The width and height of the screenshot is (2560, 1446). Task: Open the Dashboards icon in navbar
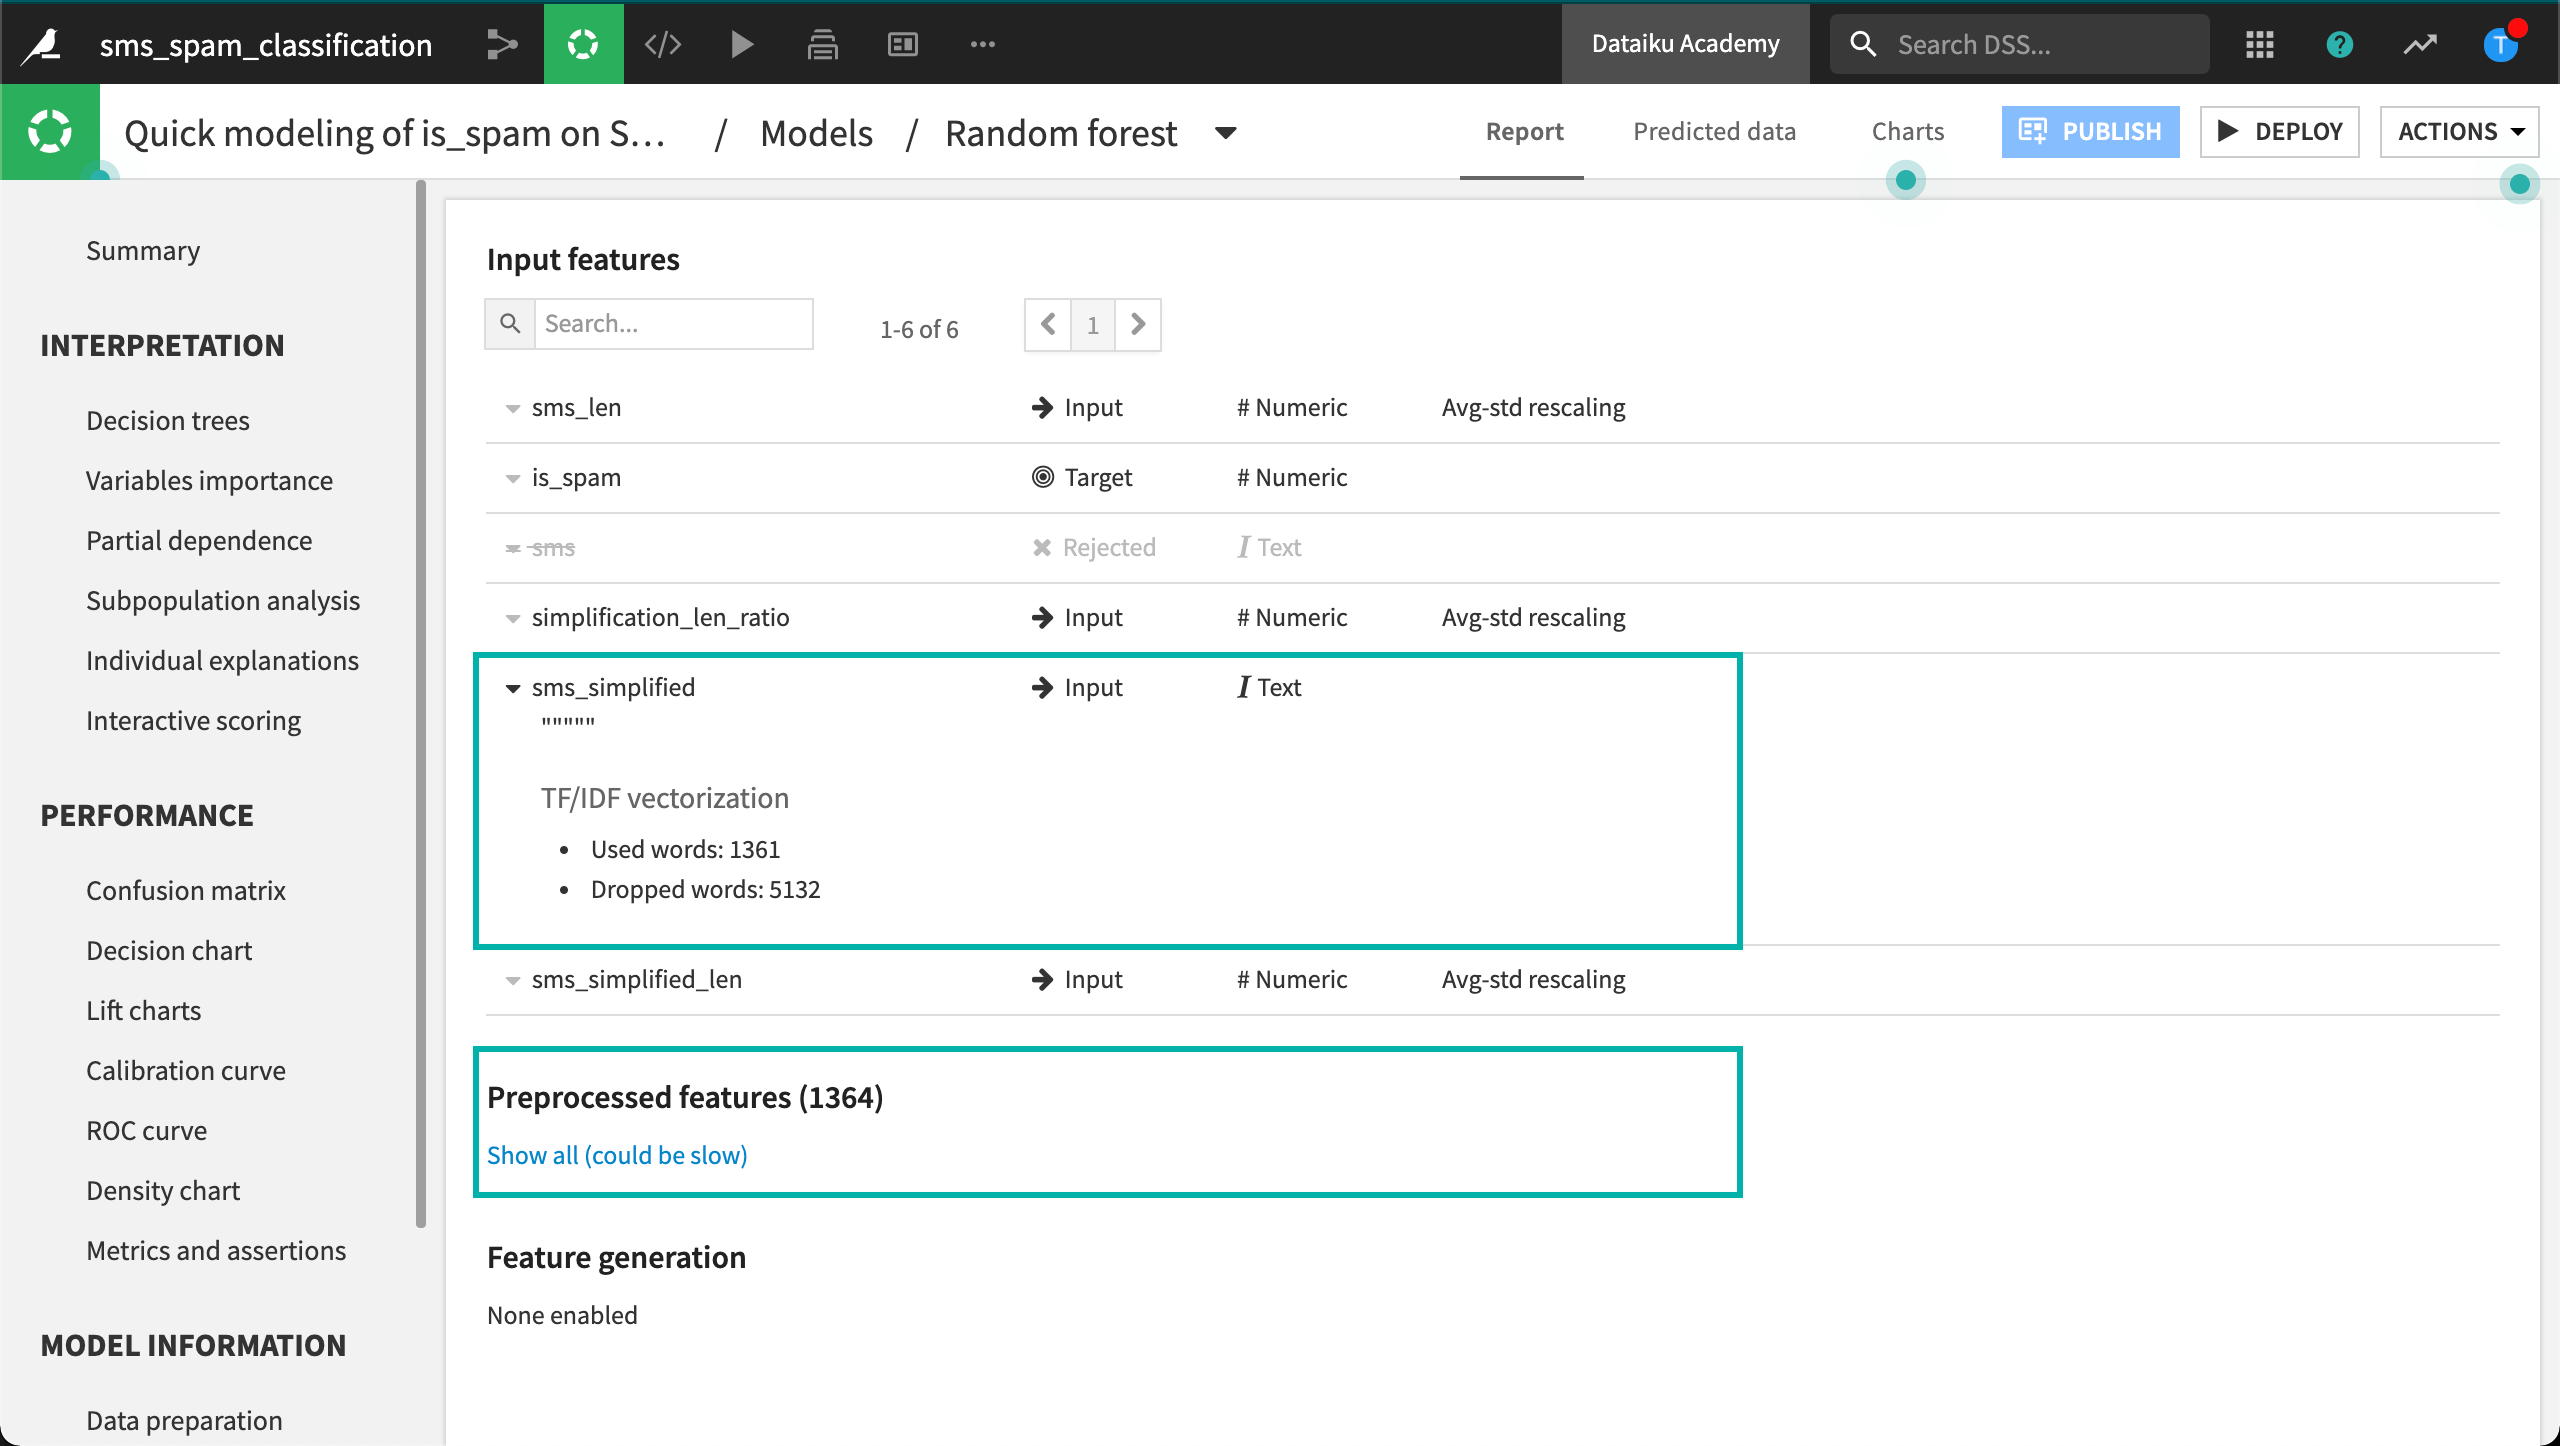coord(902,44)
